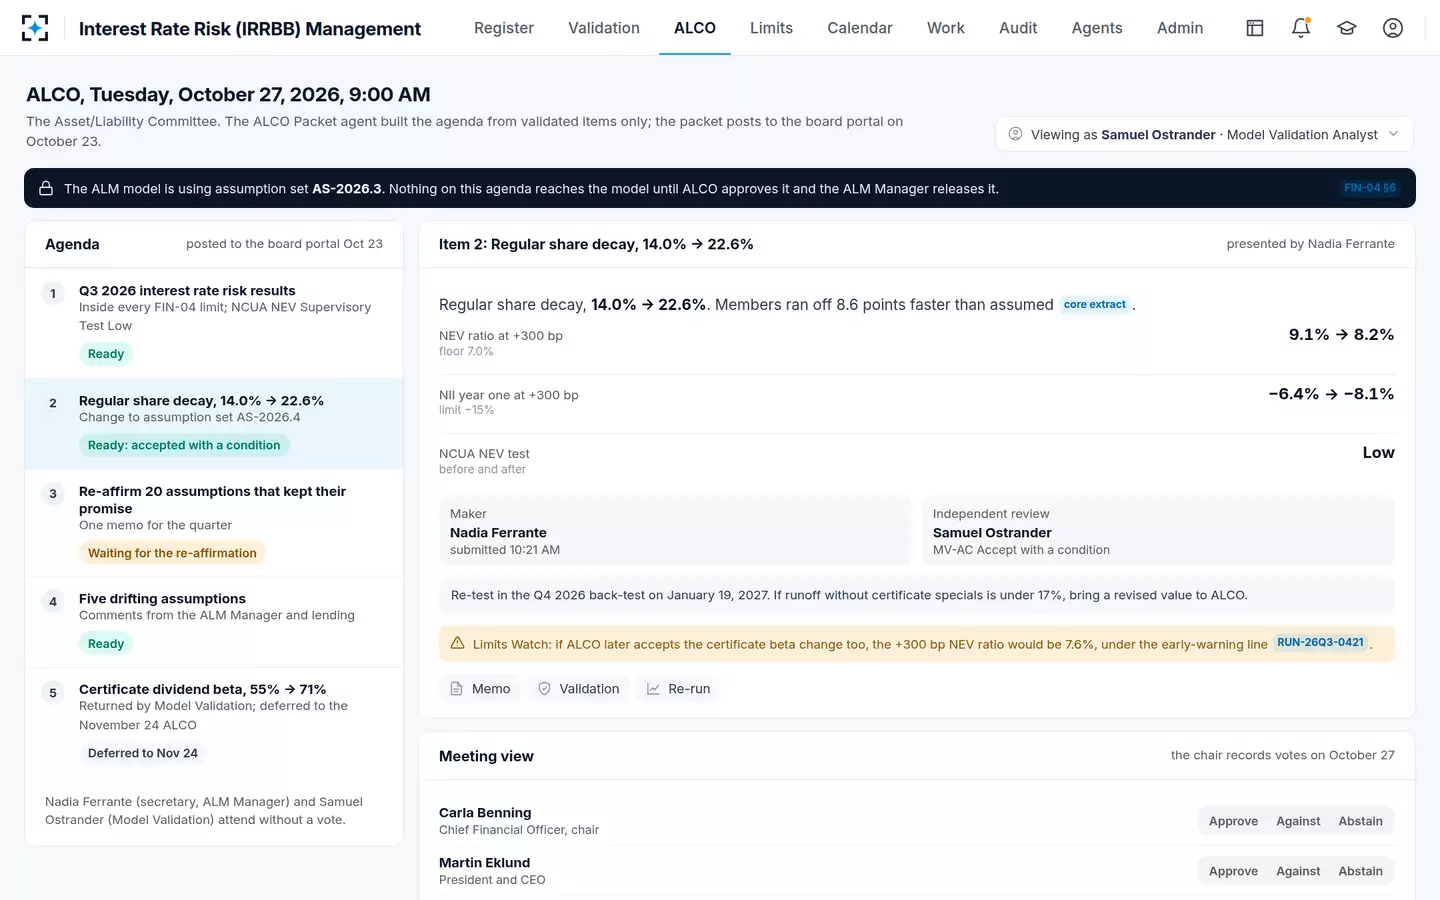Open the Work tab

[x=946, y=28]
